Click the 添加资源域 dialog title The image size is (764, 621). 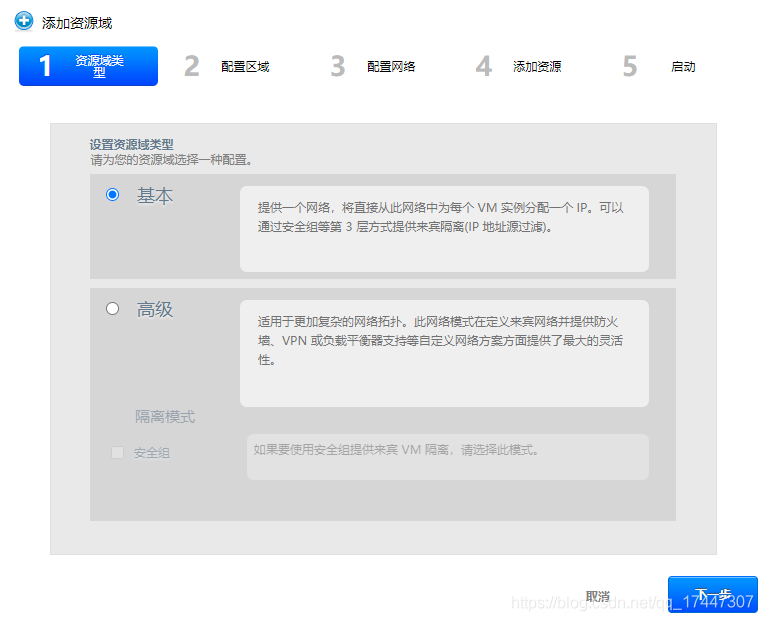point(77,23)
